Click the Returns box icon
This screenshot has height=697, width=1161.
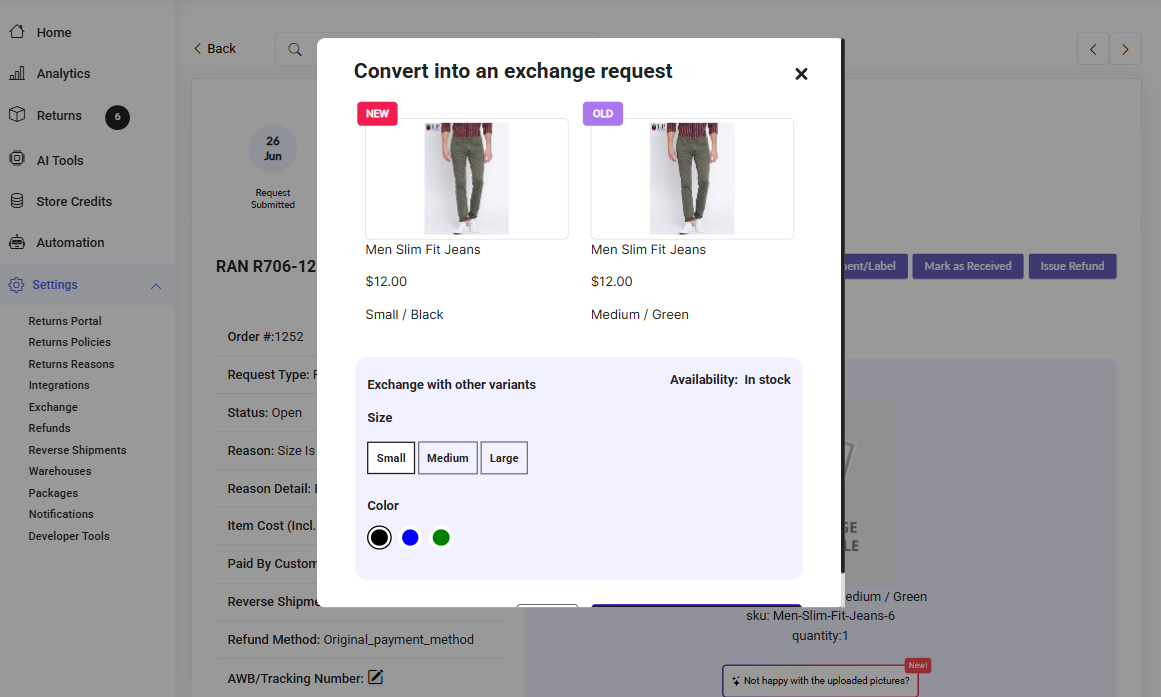coord(17,115)
